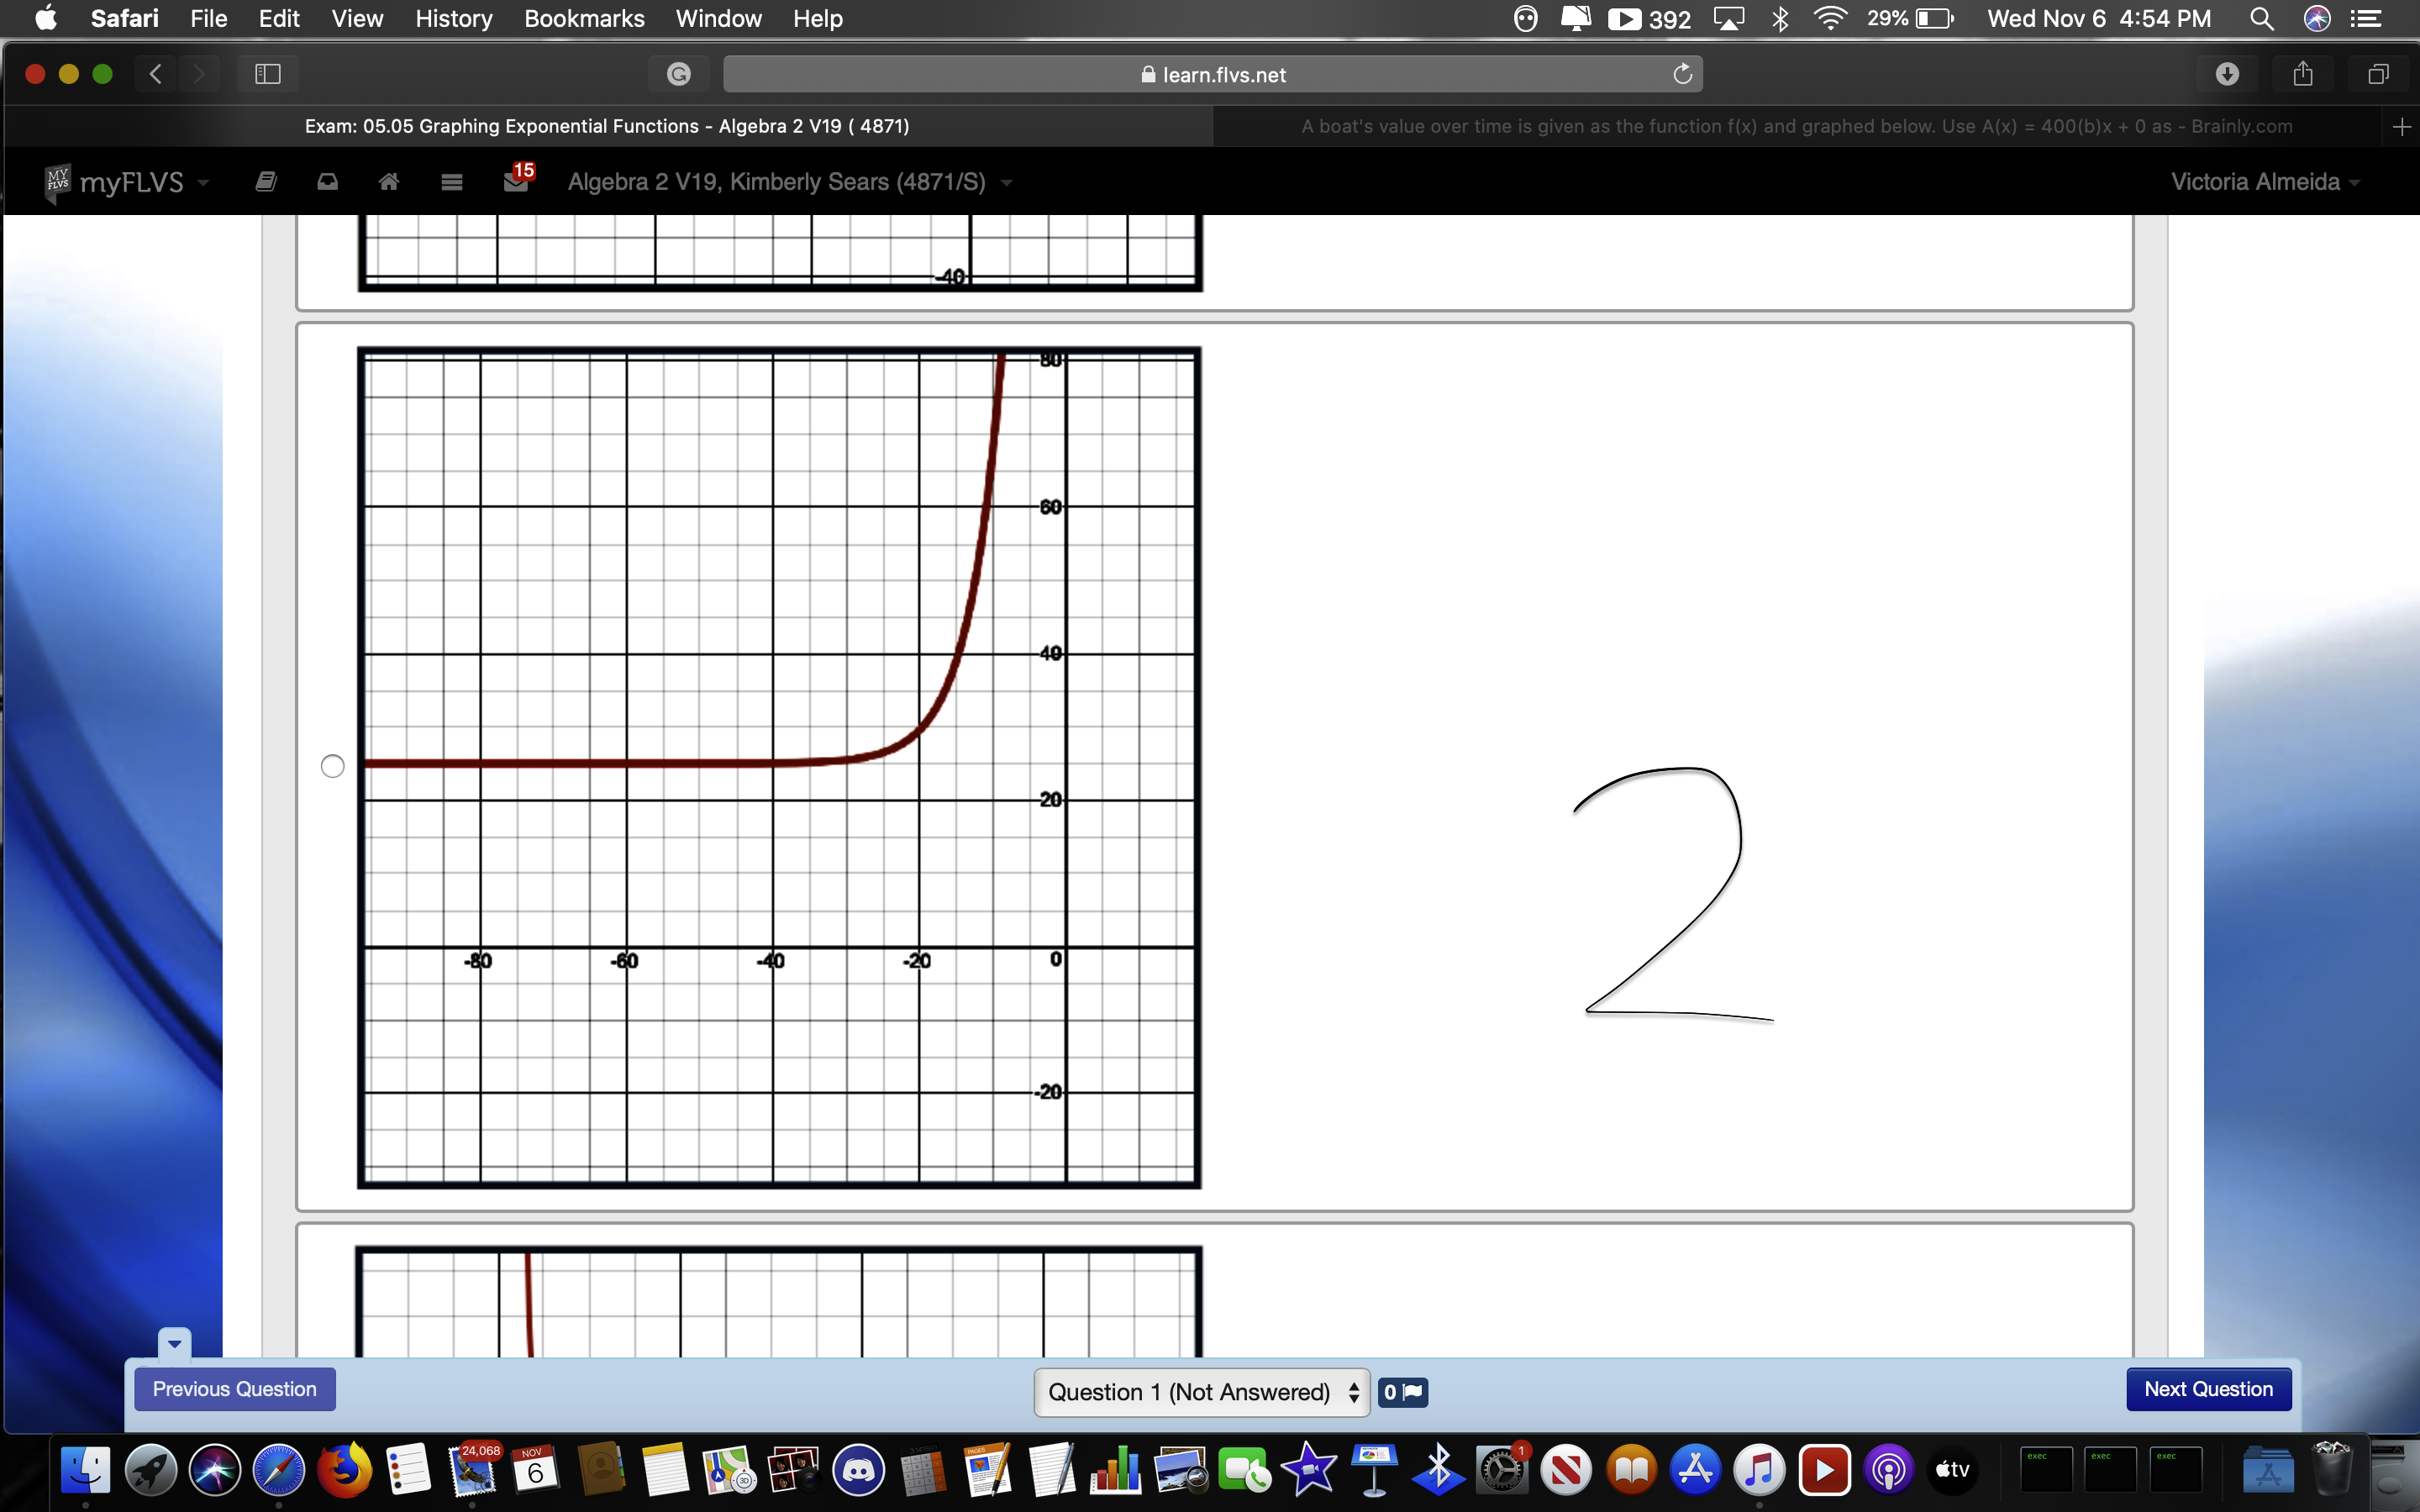
Task: Flag Question 1 using the flag toggle
Action: [1403, 1391]
